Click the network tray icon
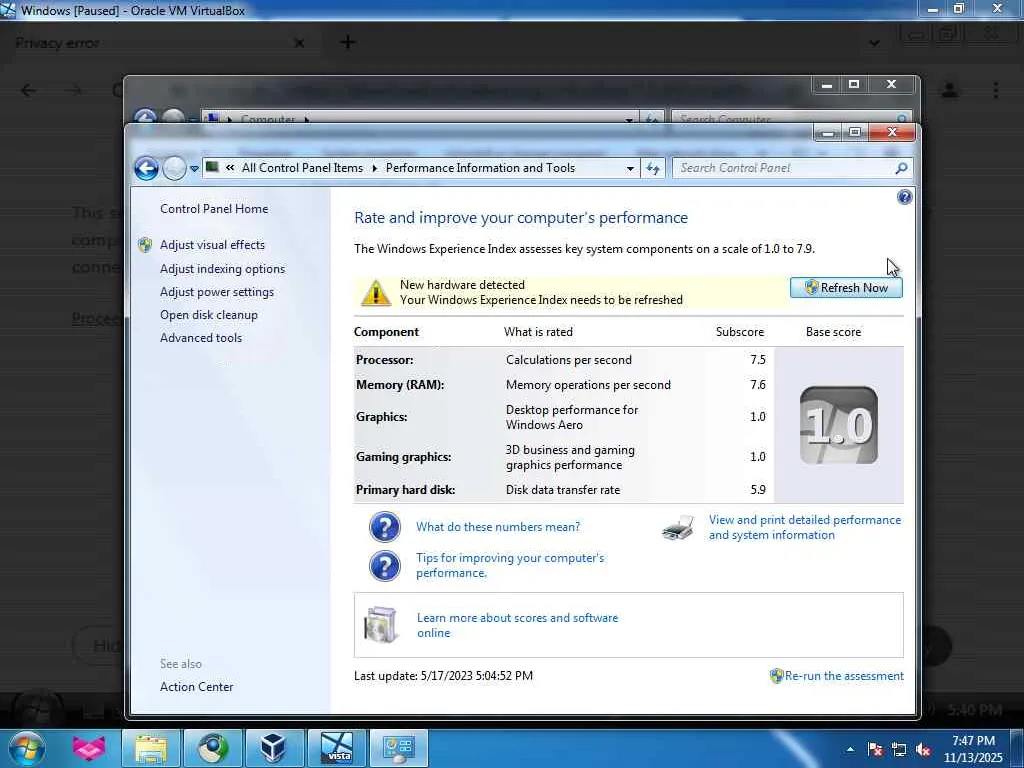Image resolution: width=1024 pixels, height=768 pixels. [899, 749]
